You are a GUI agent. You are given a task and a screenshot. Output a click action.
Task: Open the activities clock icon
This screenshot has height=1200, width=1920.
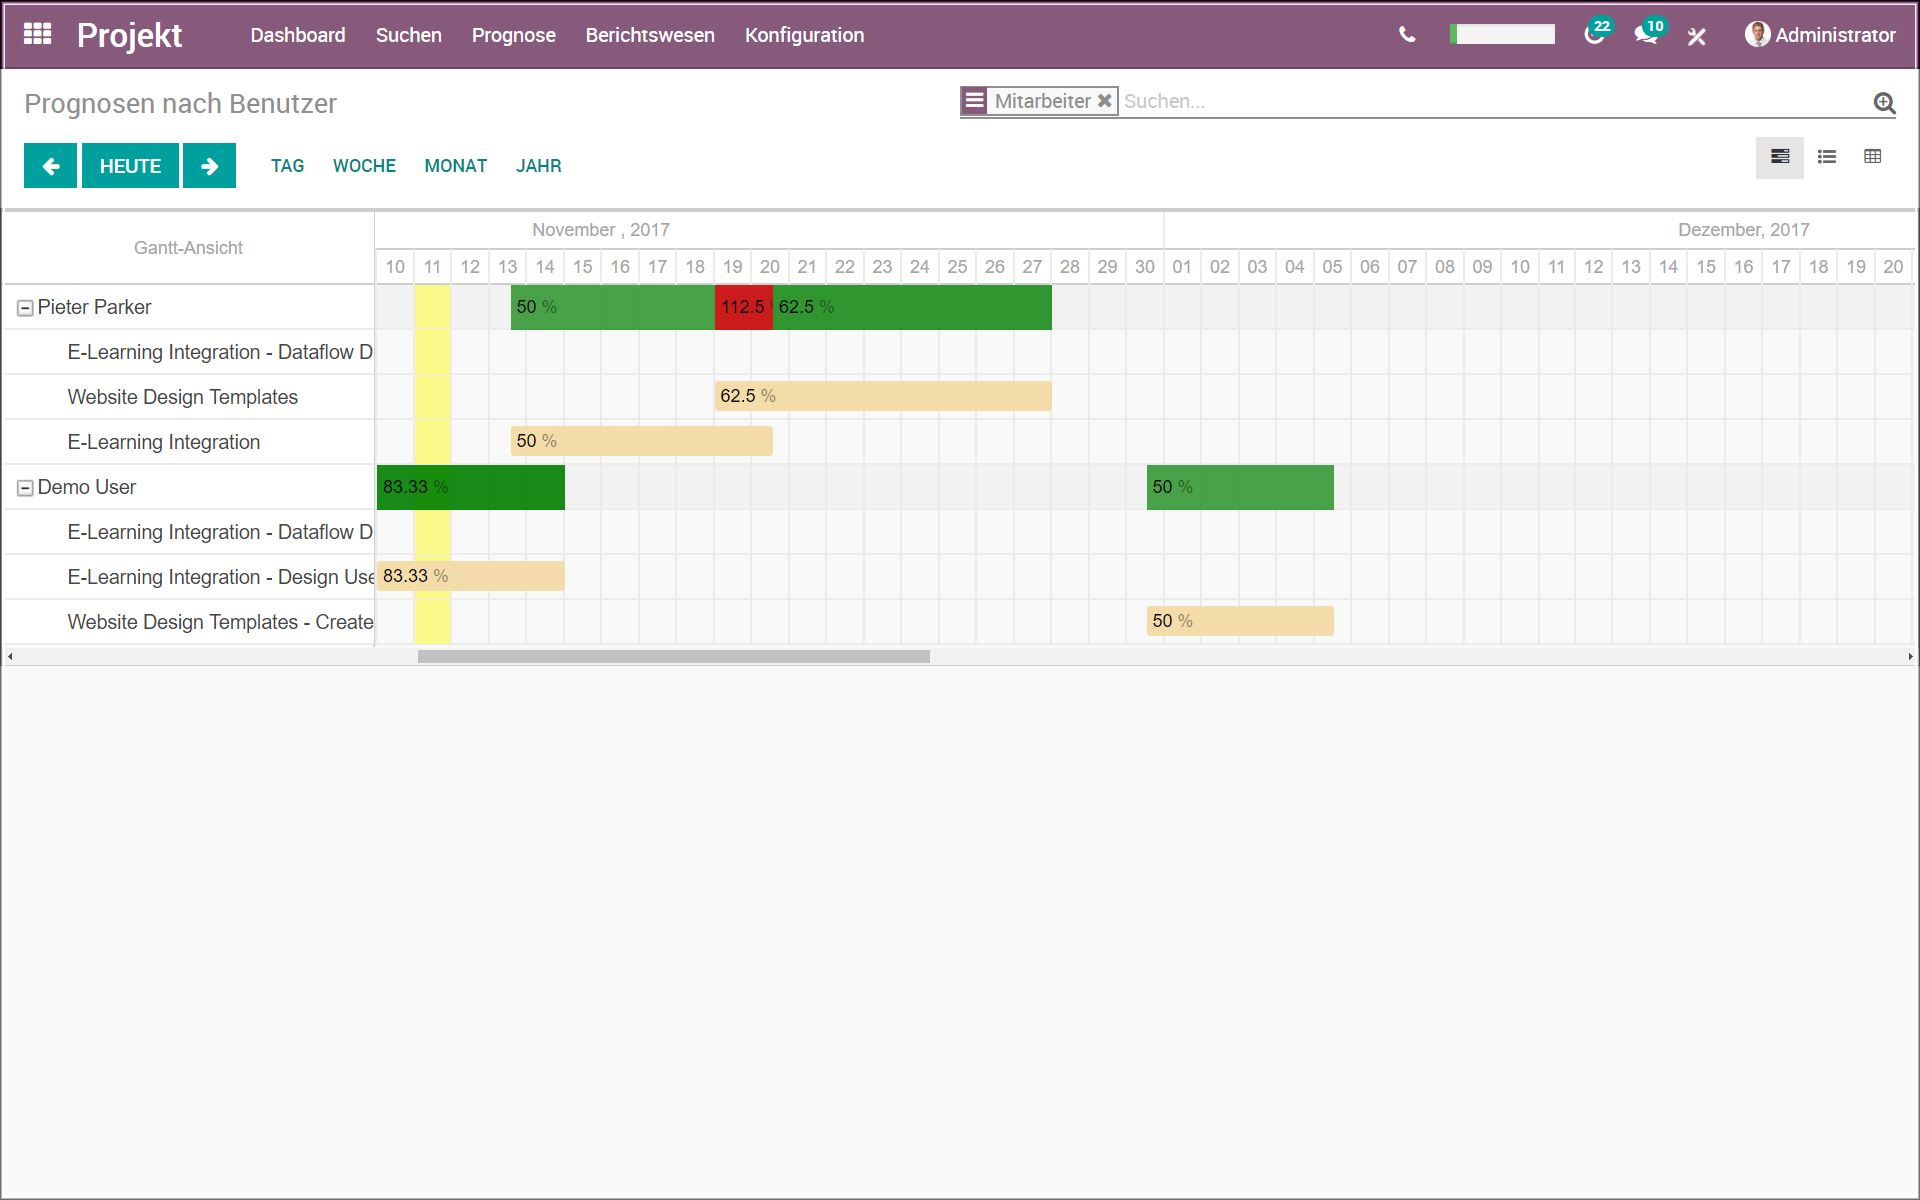click(1594, 35)
